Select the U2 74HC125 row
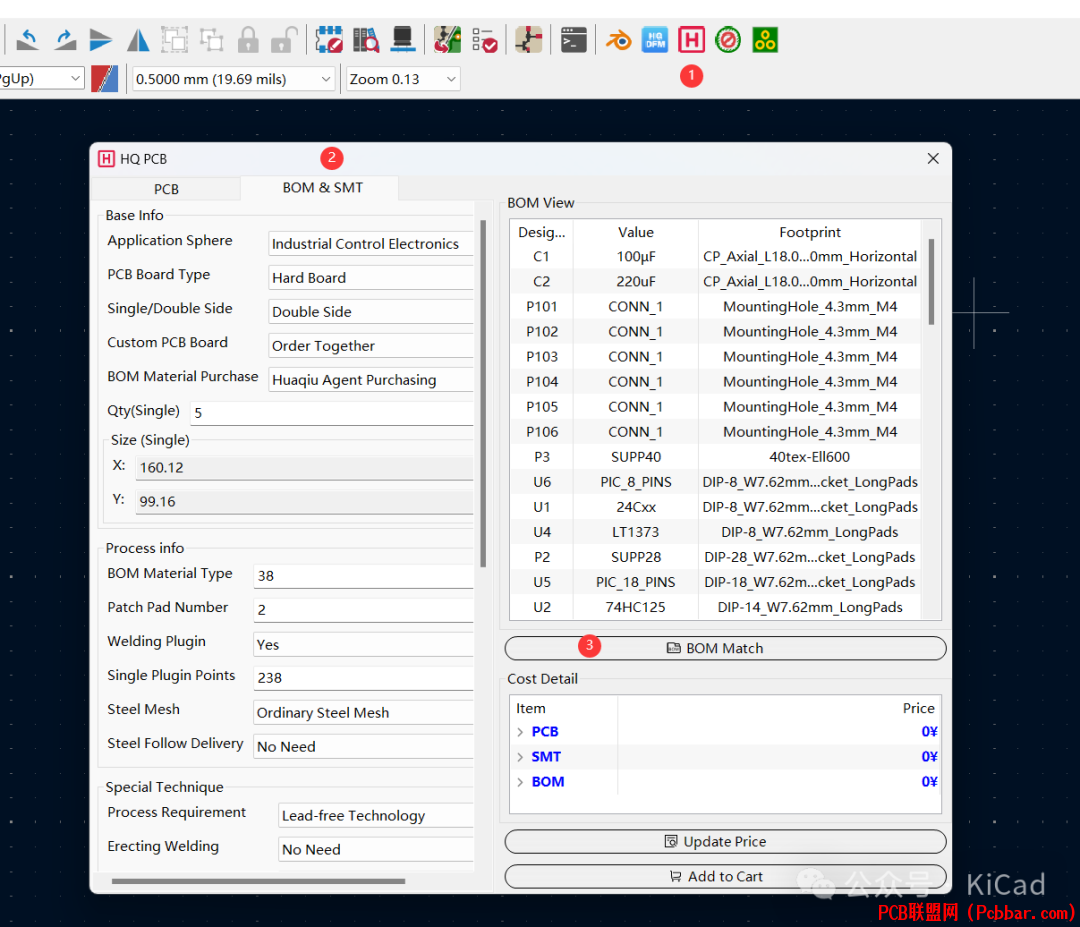The image size is (1080, 927). pyautogui.click(x=716, y=607)
